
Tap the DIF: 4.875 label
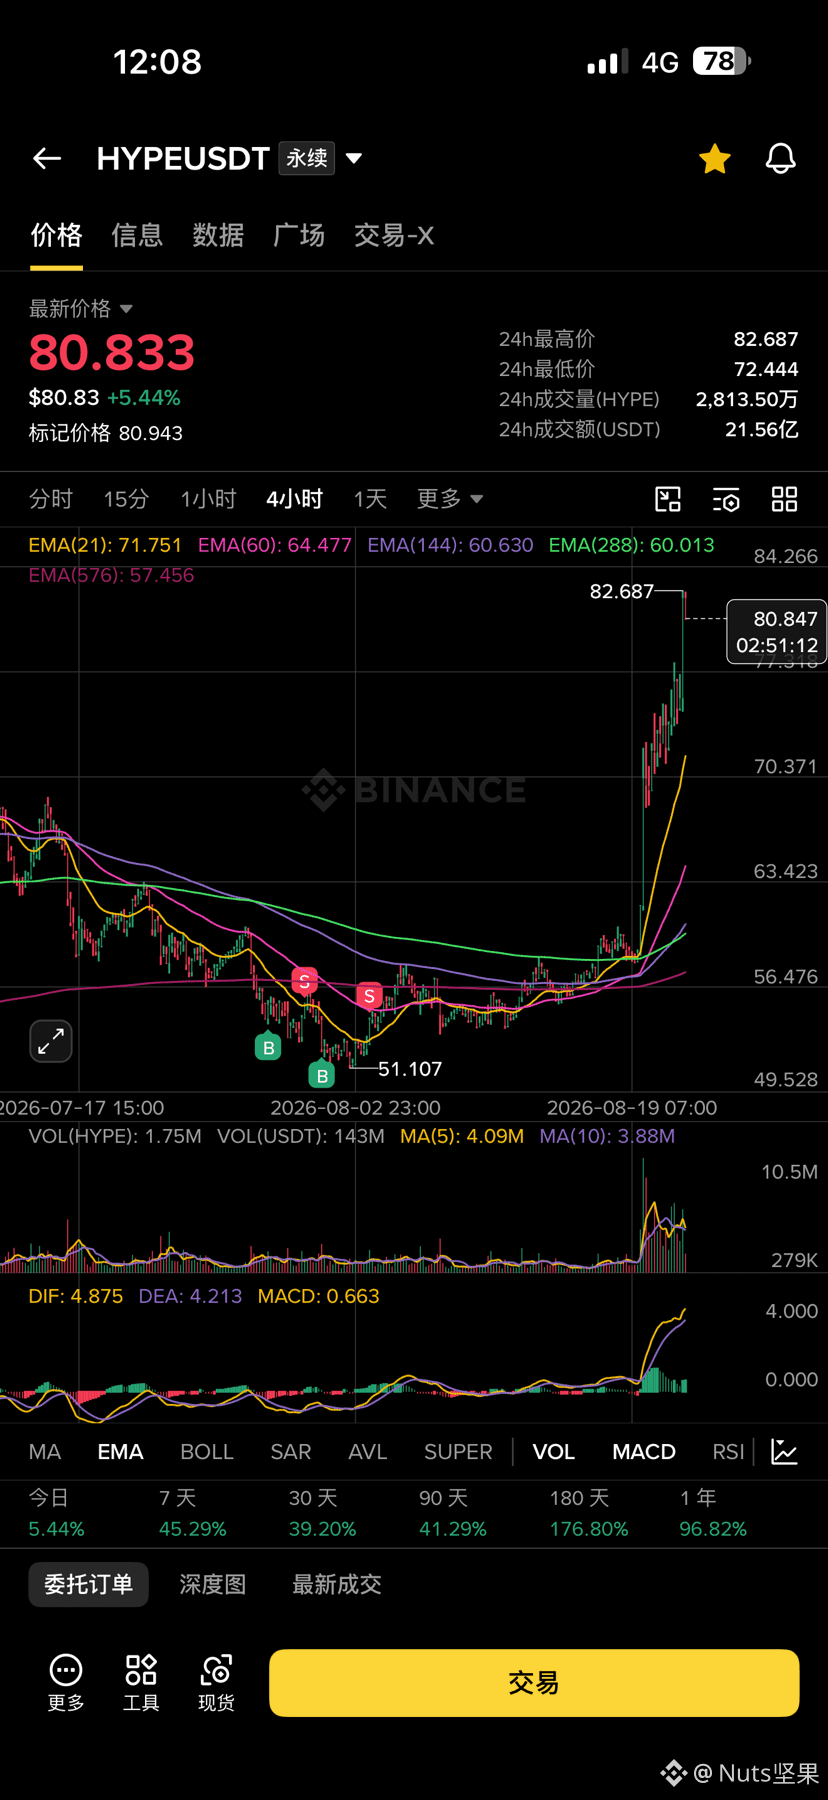point(76,1296)
